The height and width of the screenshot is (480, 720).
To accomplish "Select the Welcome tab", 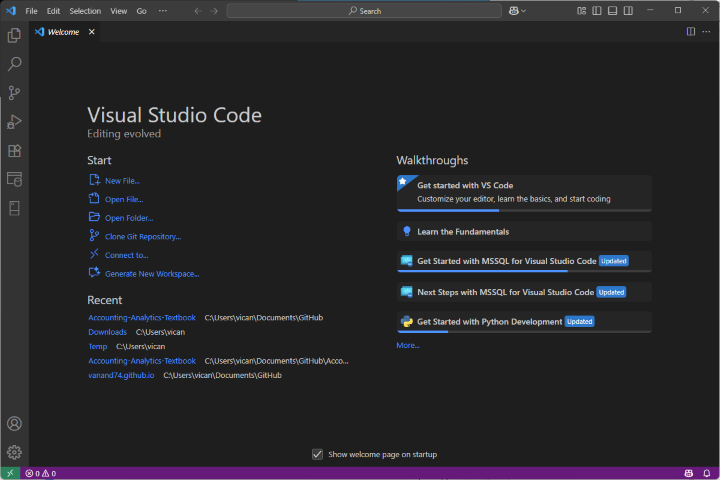I will [63, 32].
